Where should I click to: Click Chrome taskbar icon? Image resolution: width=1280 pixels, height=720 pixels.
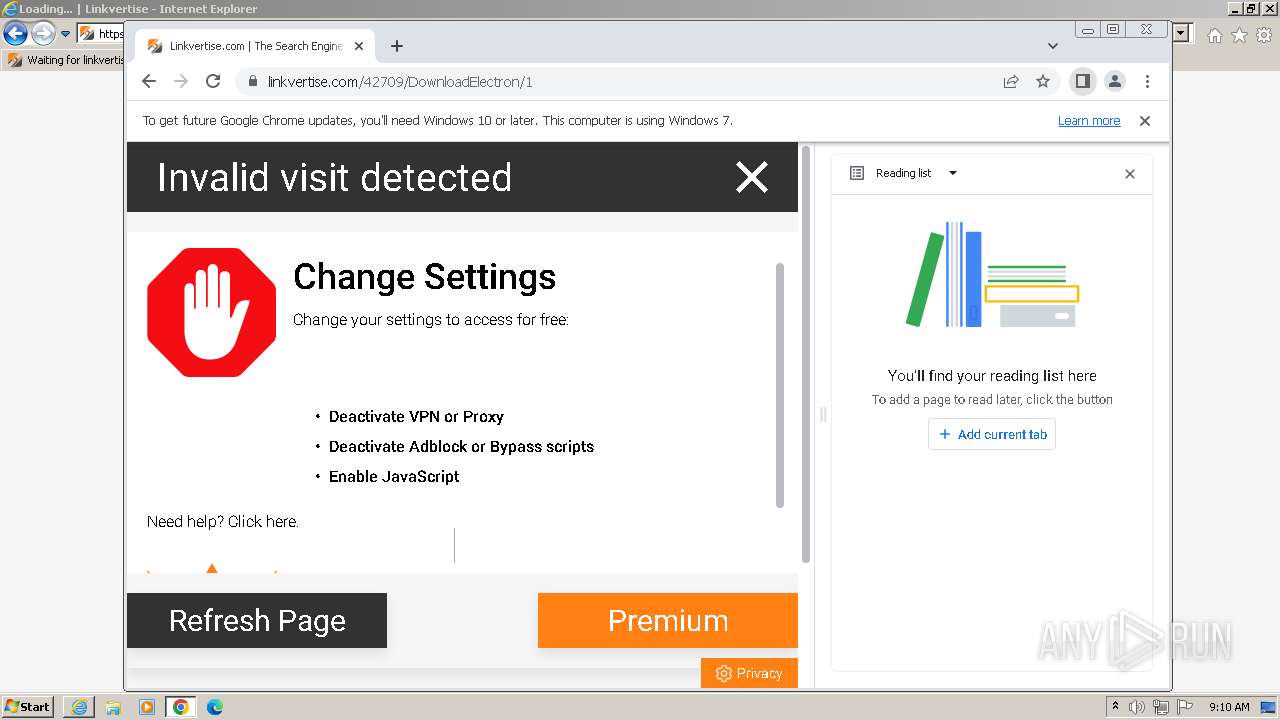pos(181,707)
